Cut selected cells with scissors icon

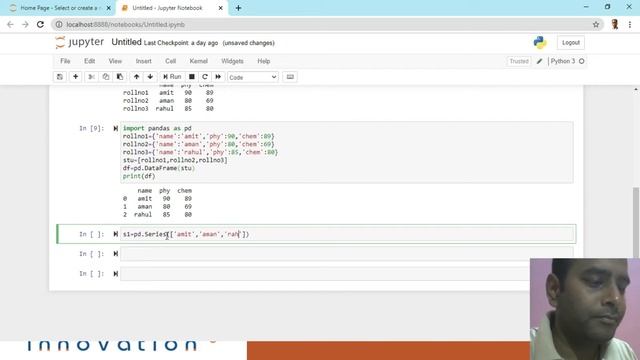pyautogui.click(x=91, y=77)
